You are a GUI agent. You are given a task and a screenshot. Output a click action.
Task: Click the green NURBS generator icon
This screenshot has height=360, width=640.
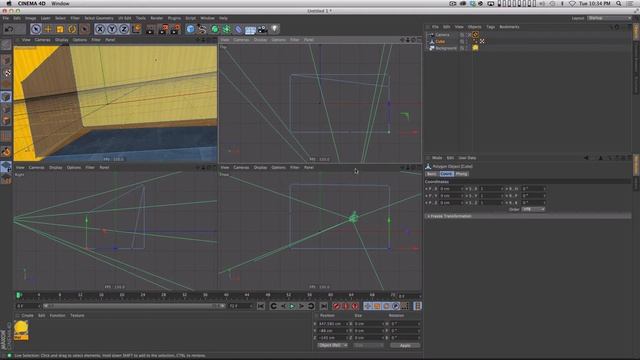click(x=215, y=29)
